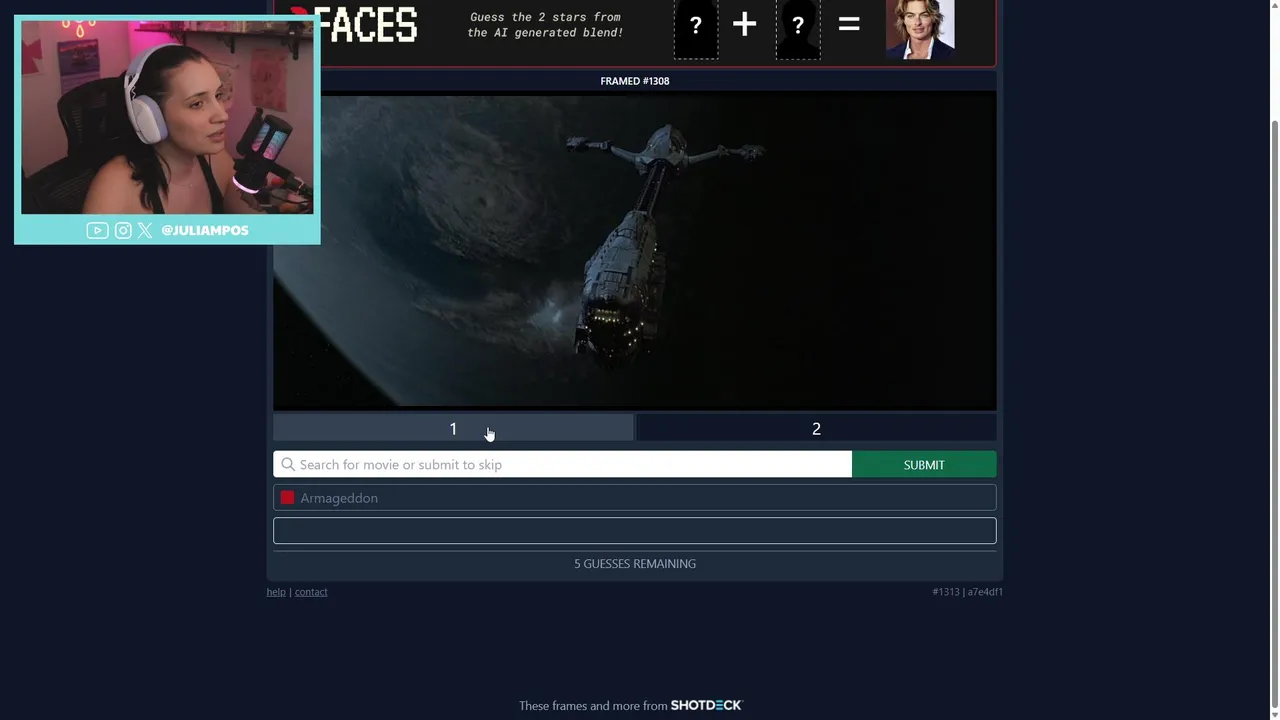Click the first mystery star placeholder
Viewport: 1280px width, 720px height.
pos(695,28)
